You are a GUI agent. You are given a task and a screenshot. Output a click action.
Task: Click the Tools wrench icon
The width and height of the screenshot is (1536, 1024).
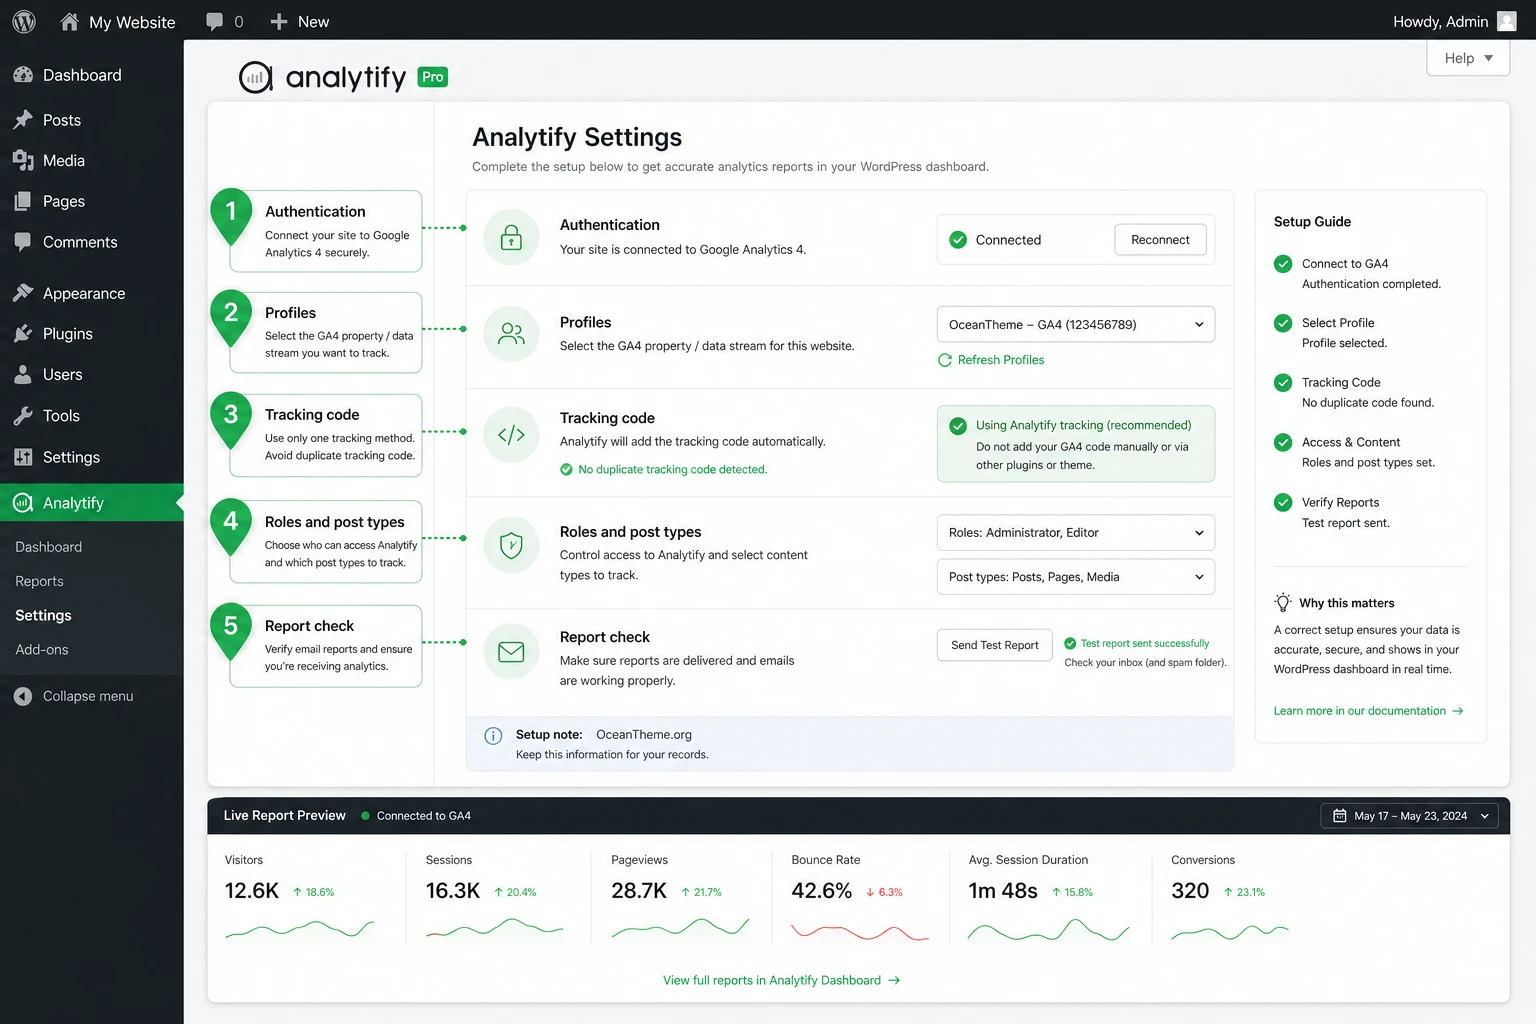(x=23, y=416)
